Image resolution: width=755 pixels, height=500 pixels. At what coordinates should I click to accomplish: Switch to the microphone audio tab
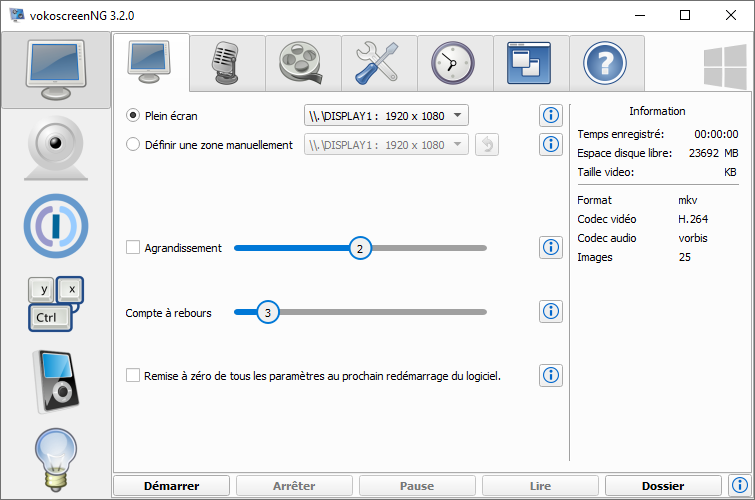[227, 64]
